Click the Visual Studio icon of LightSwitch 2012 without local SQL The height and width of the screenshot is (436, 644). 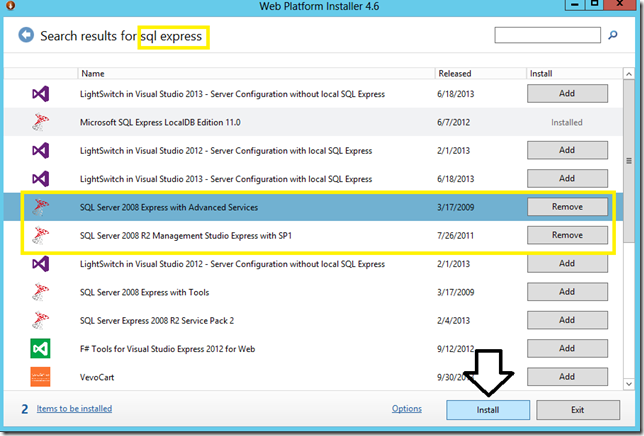[x=40, y=264]
